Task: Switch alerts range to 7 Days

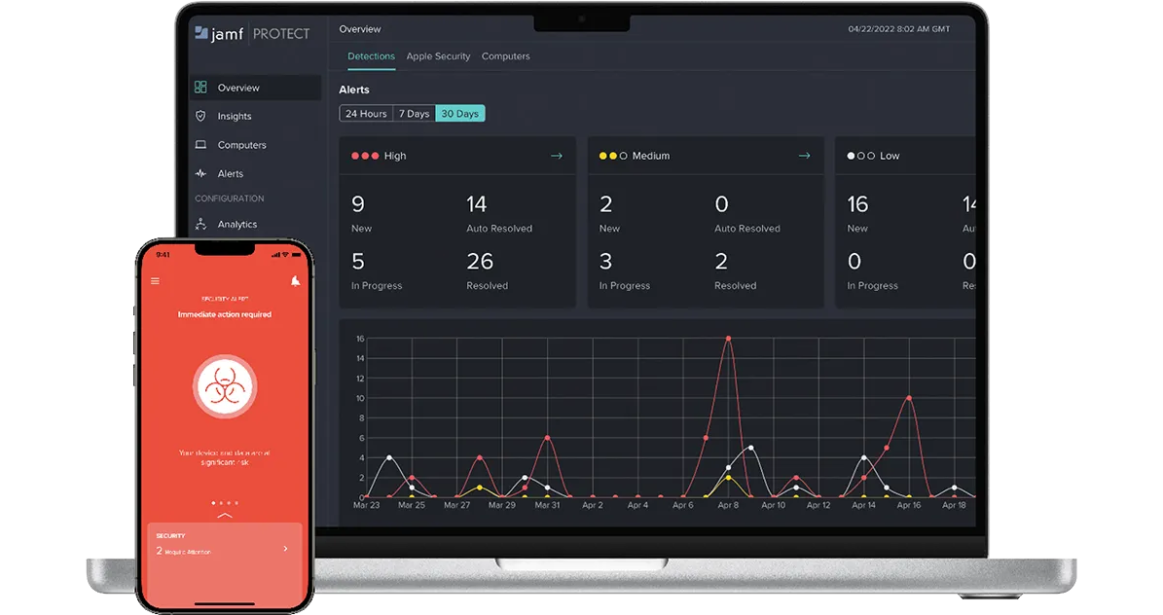Action: click(414, 114)
